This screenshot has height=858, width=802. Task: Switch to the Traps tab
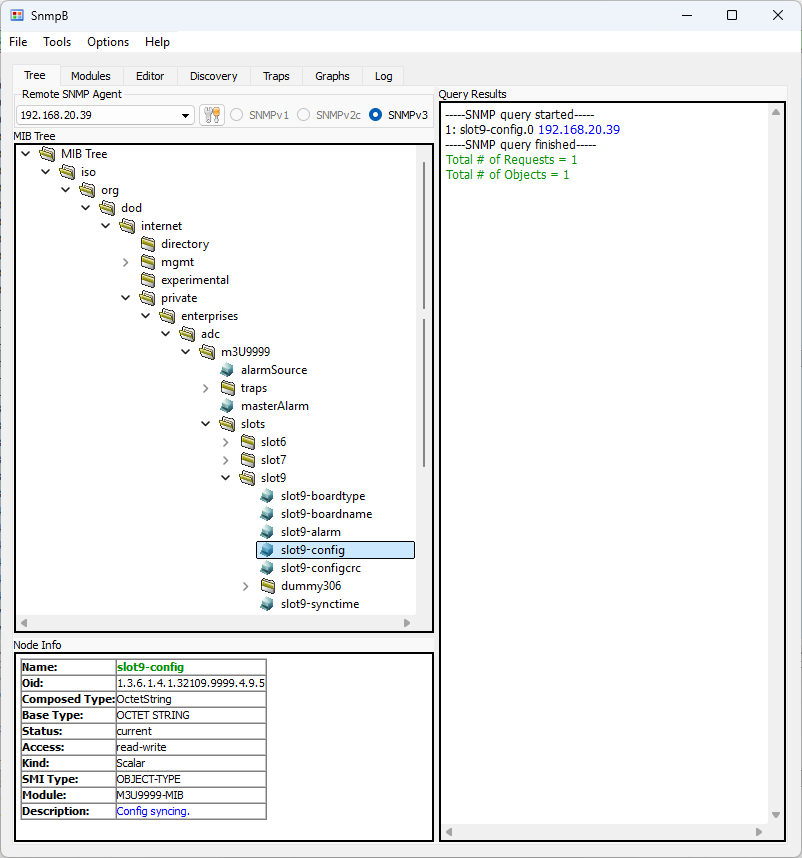[x=276, y=76]
